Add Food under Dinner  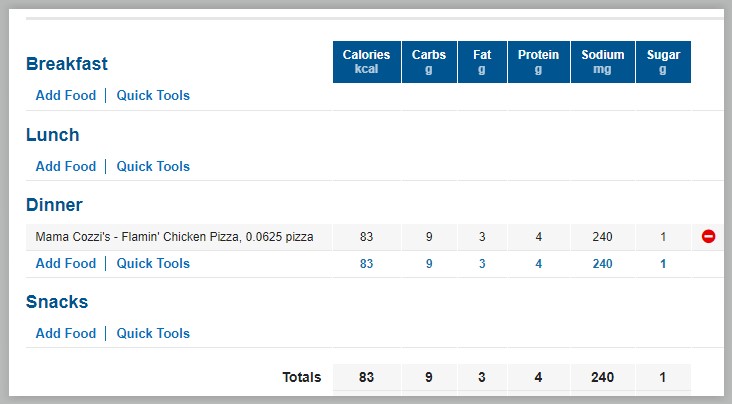(x=66, y=263)
